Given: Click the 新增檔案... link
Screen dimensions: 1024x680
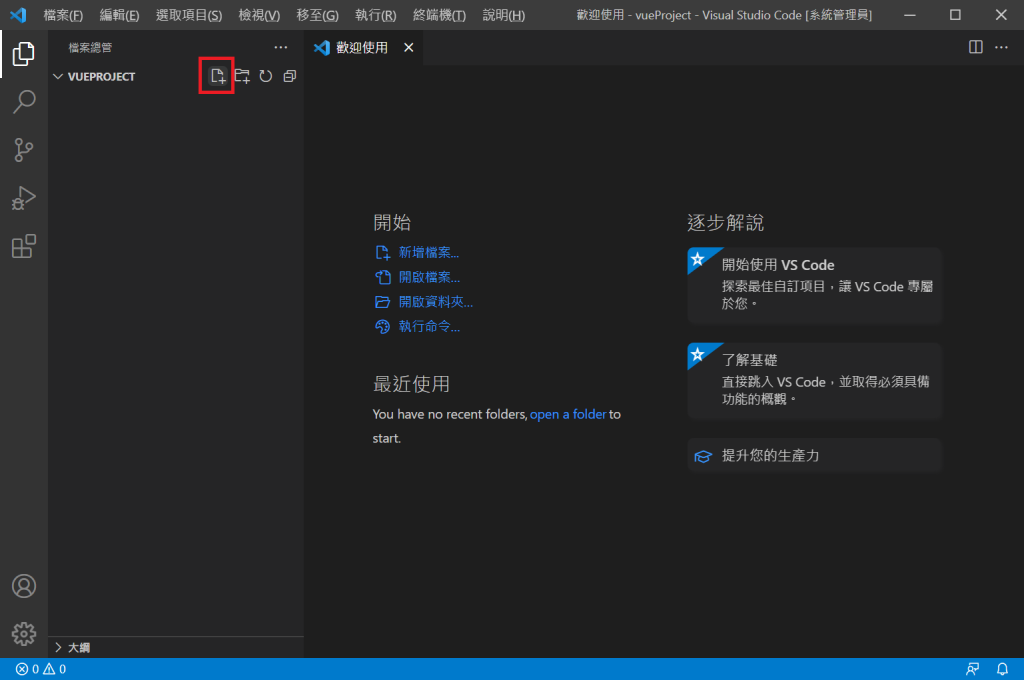Looking at the screenshot, I should [x=428, y=252].
